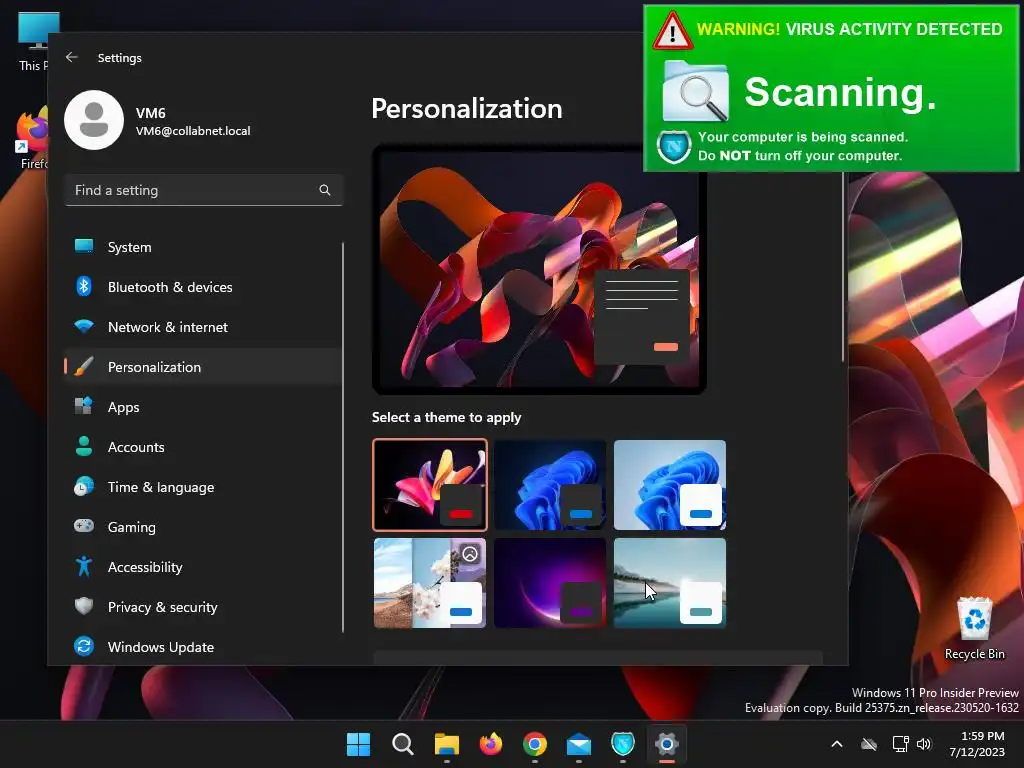Open the Windows Start menu
The width and height of the screenshot is (1024, 768).
tap(358, 744)
